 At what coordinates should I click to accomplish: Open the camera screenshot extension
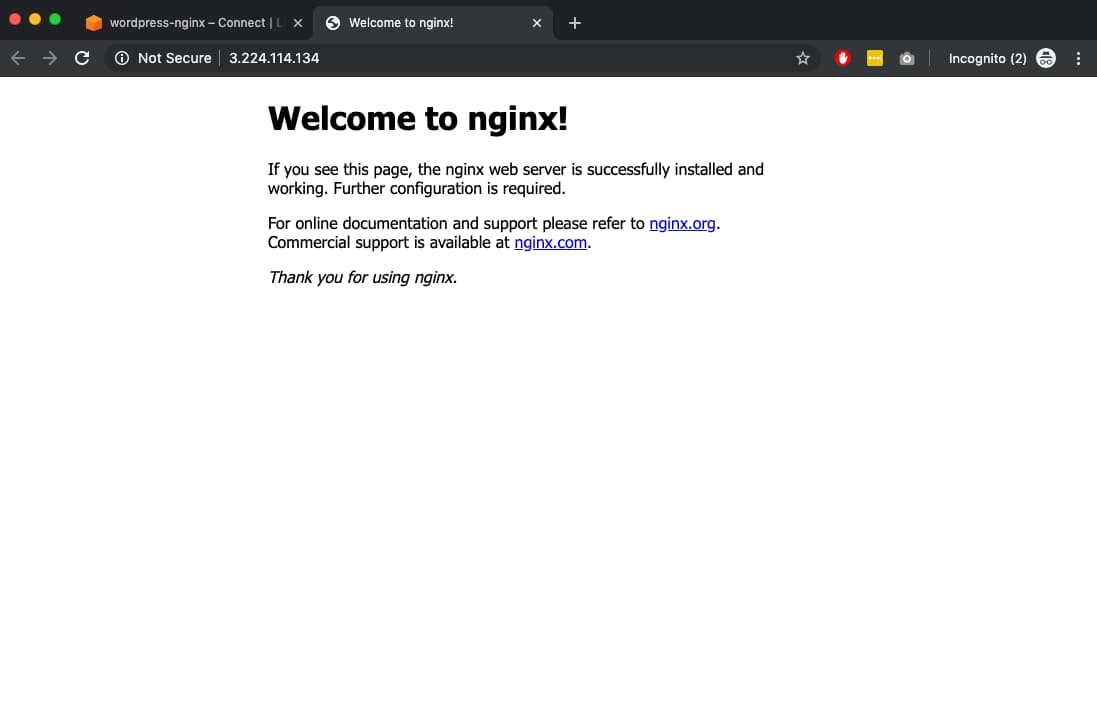click(907, 59)
